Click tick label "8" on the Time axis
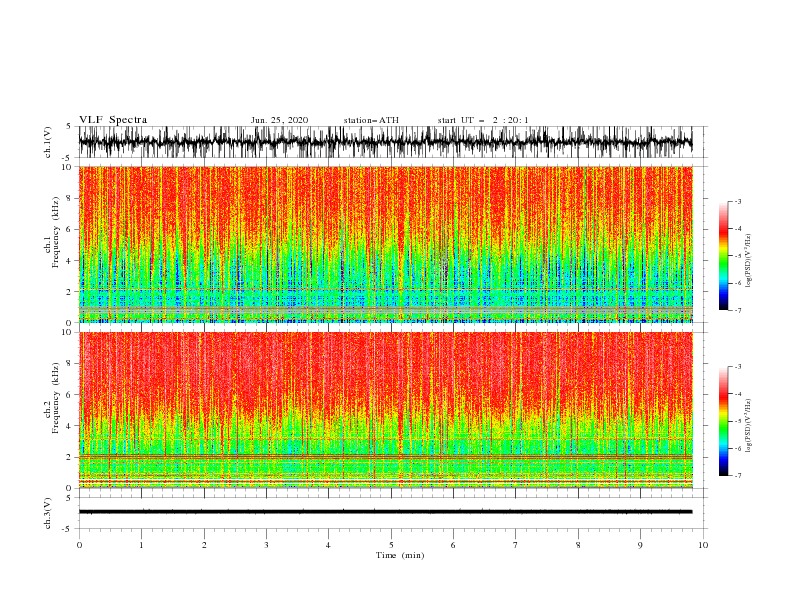Viewport: 792px width, 612px height. click(578, 545)
